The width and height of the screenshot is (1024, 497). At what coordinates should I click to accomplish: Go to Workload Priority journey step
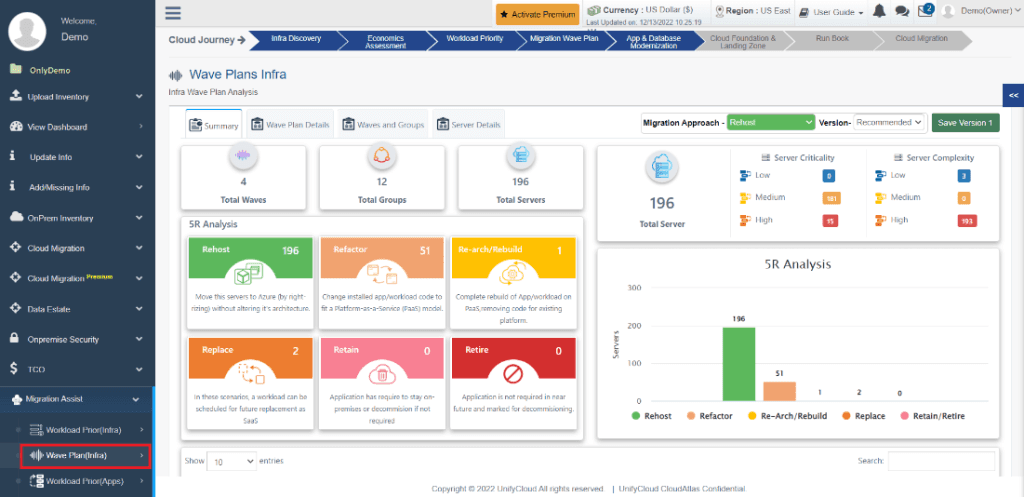click(475, 39)
